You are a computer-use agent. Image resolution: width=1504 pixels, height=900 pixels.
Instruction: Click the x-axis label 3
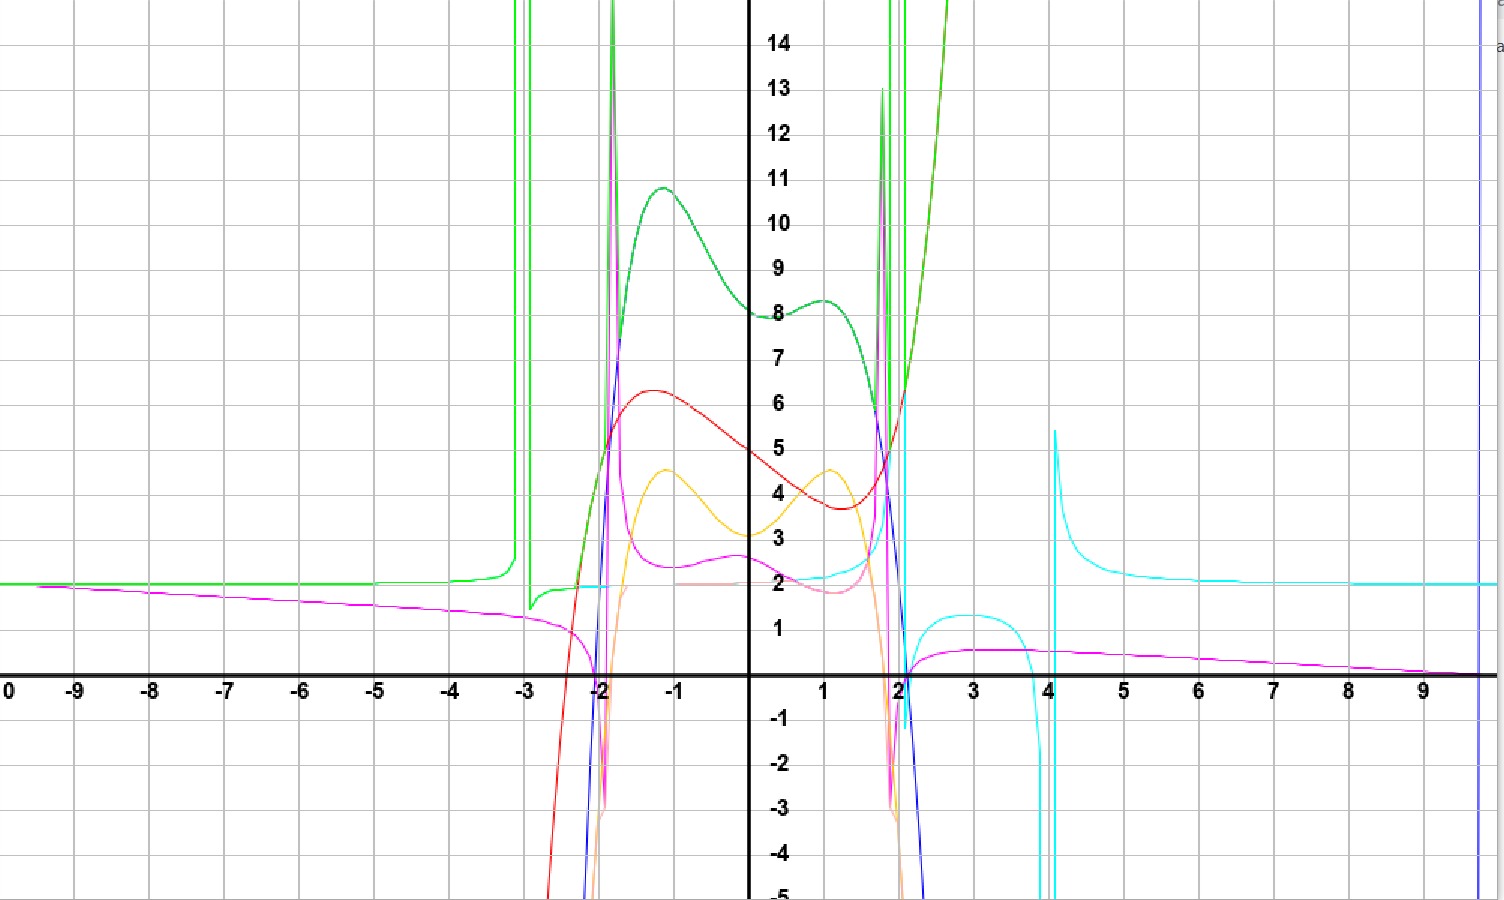974,691
